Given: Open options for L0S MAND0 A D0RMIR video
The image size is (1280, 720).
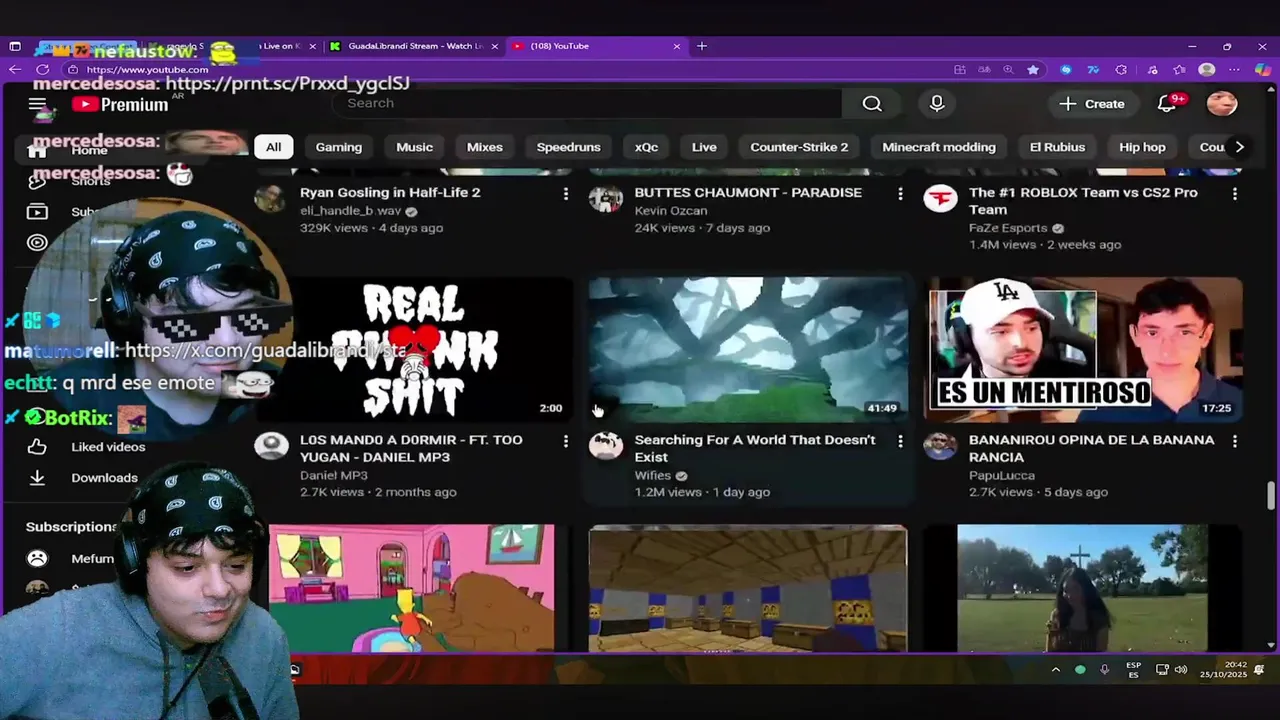Looking at the screenshot, I should click(566, 441).
